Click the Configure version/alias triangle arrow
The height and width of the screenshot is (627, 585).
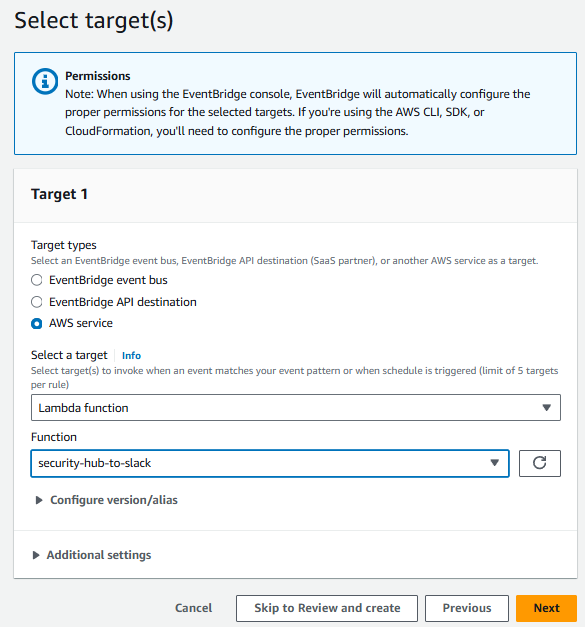click(39, 500)
